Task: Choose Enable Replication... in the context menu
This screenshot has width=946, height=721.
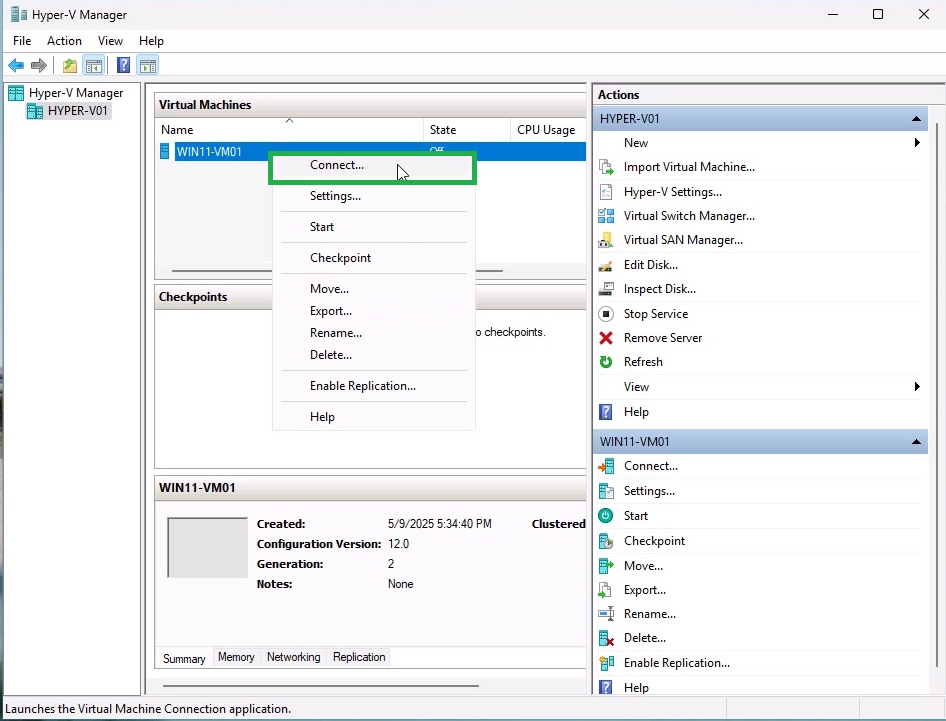Action: point(374,386)
